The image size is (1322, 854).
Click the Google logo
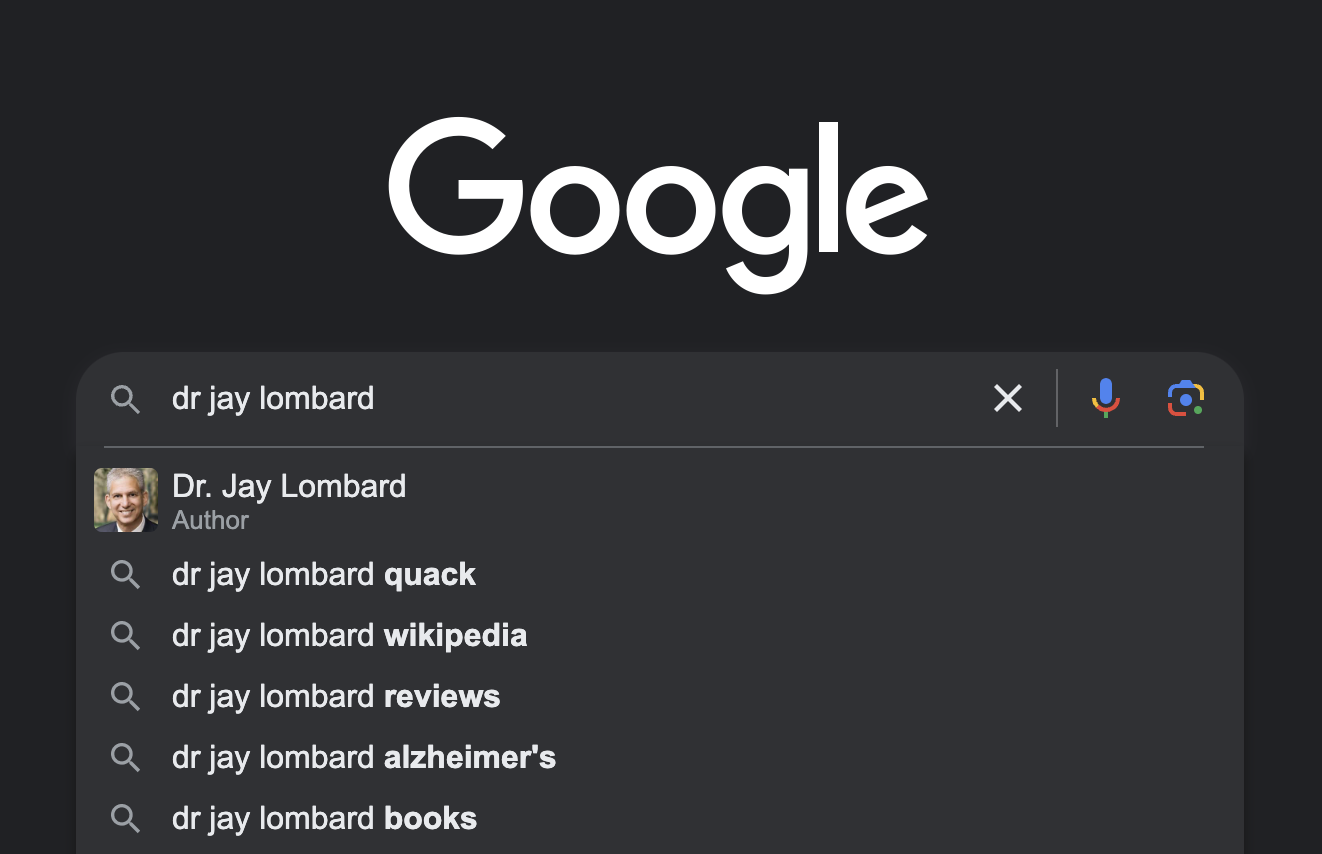click(658, 205)
